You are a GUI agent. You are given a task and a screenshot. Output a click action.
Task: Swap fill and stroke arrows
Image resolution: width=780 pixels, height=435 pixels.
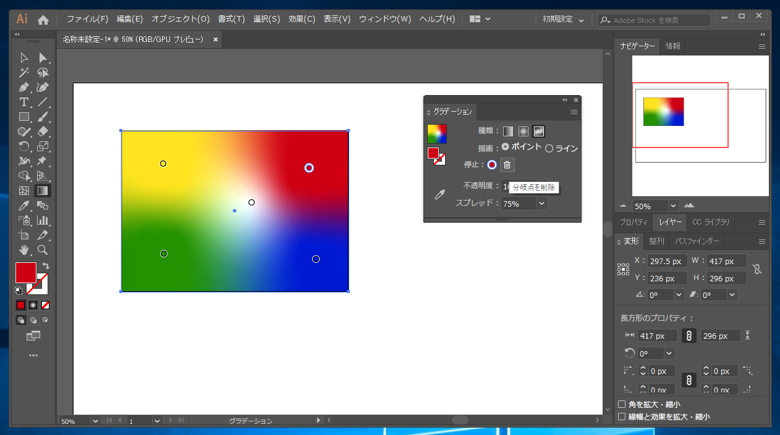pyautogui.click(x=45, y=266)
